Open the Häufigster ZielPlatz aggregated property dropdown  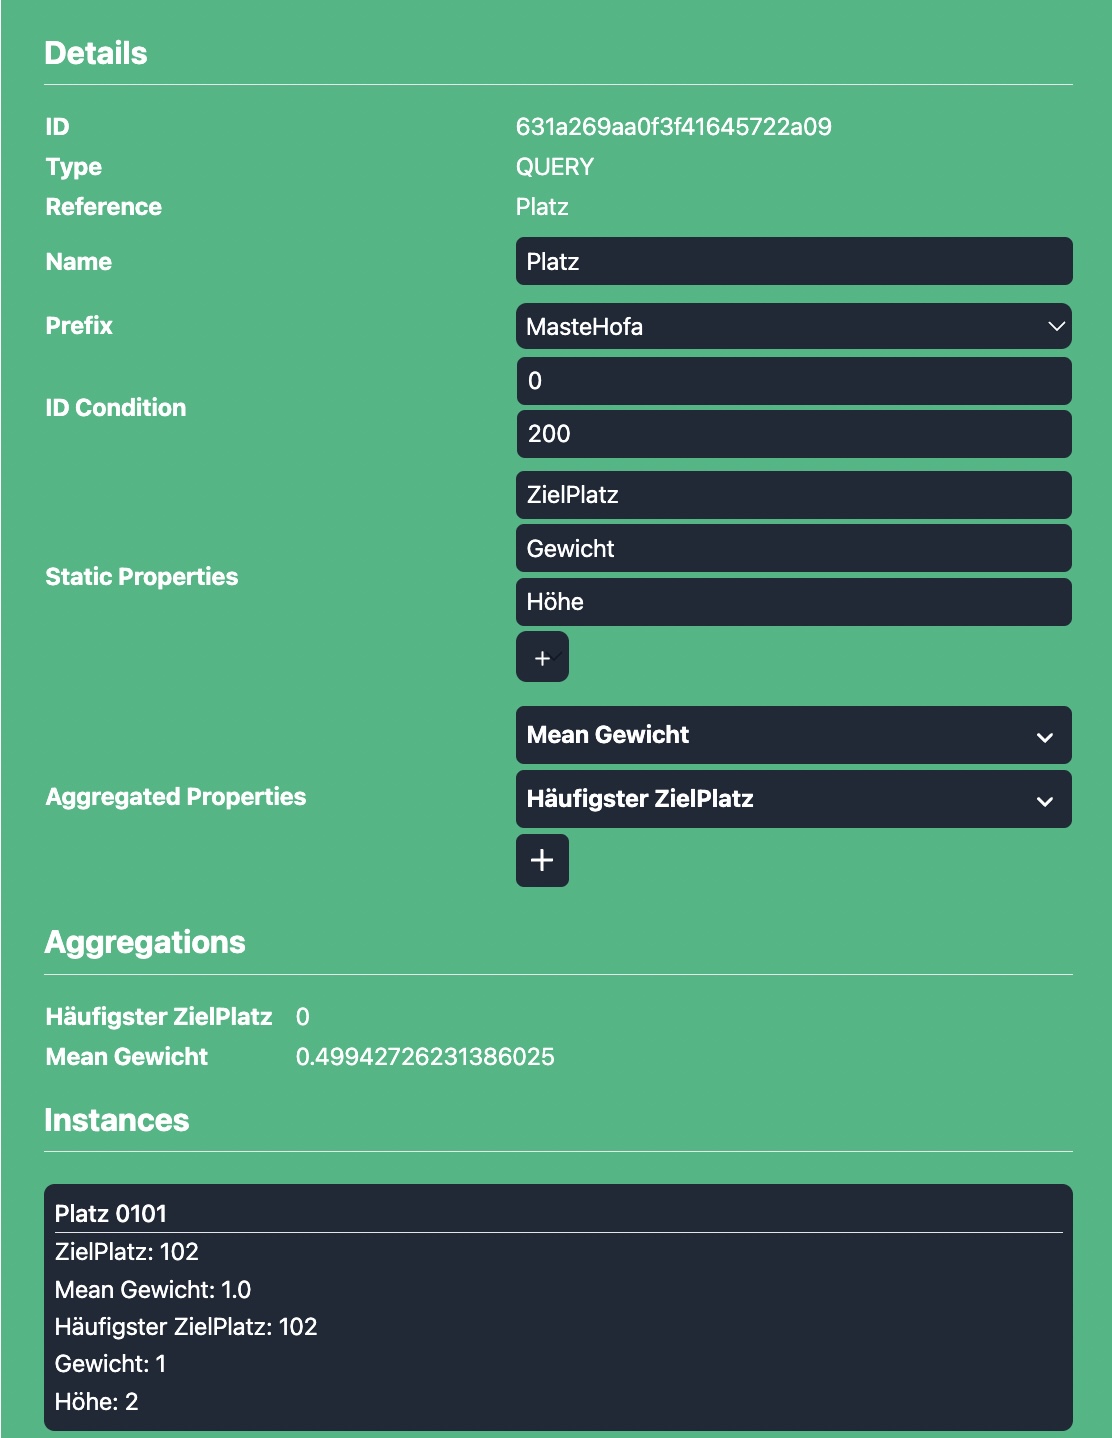point(794,799)
